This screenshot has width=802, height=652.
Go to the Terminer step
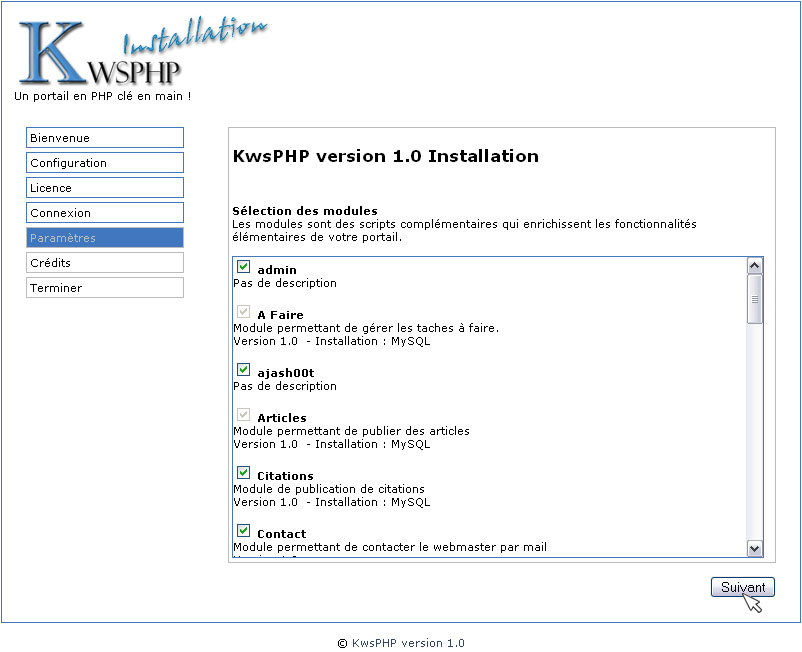105,288
